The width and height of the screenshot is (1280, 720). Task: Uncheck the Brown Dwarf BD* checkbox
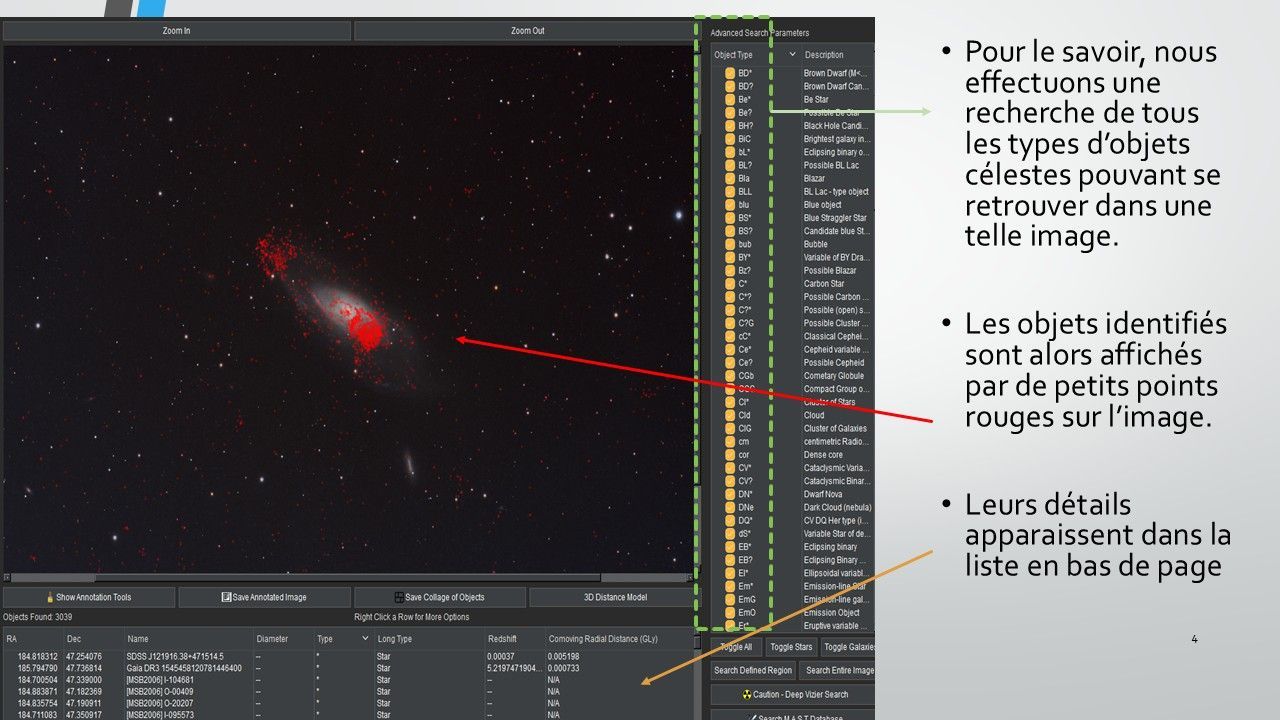730,73
